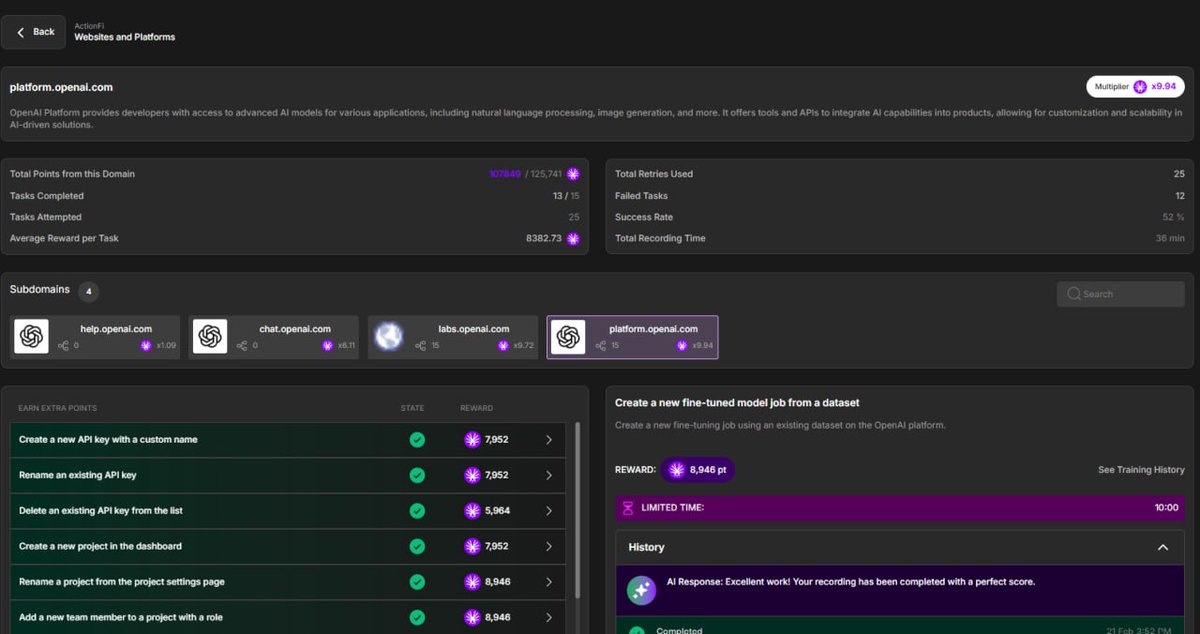The height and width of the screenshot is (634, 1200).
Task: Open the See Training History link
Action: [1141, 470]
